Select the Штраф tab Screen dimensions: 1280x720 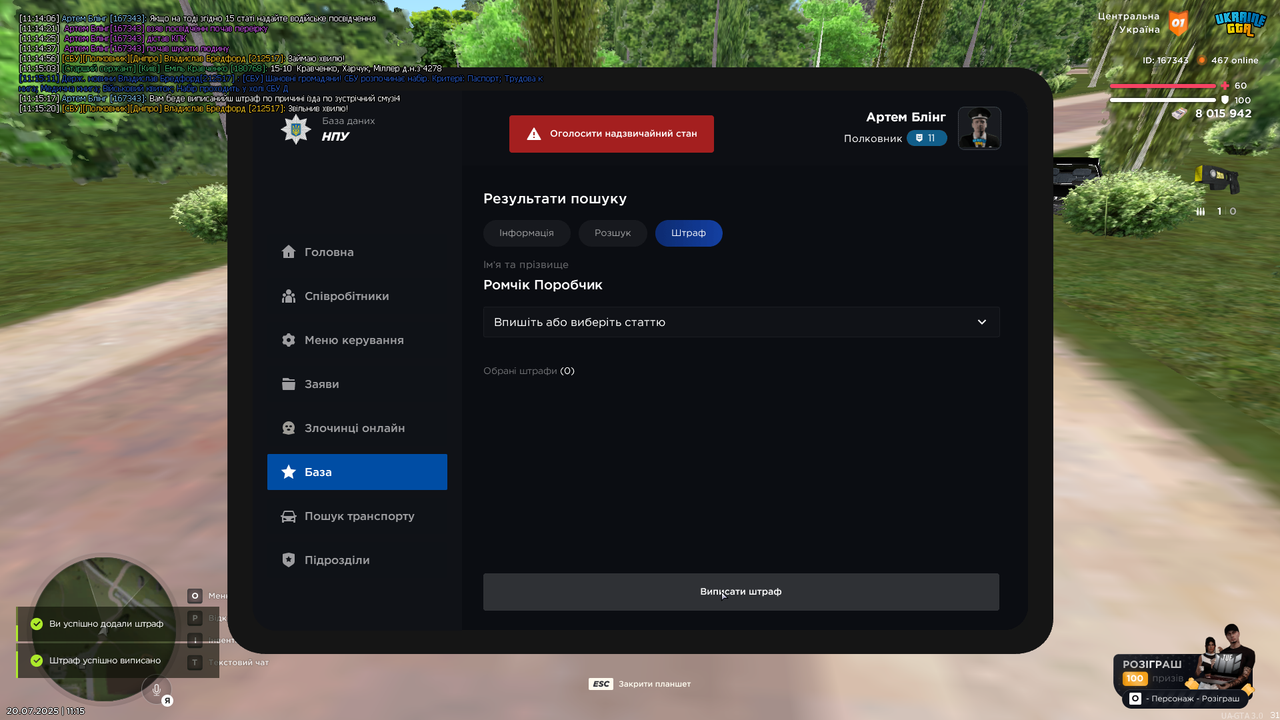click(689, 233)
